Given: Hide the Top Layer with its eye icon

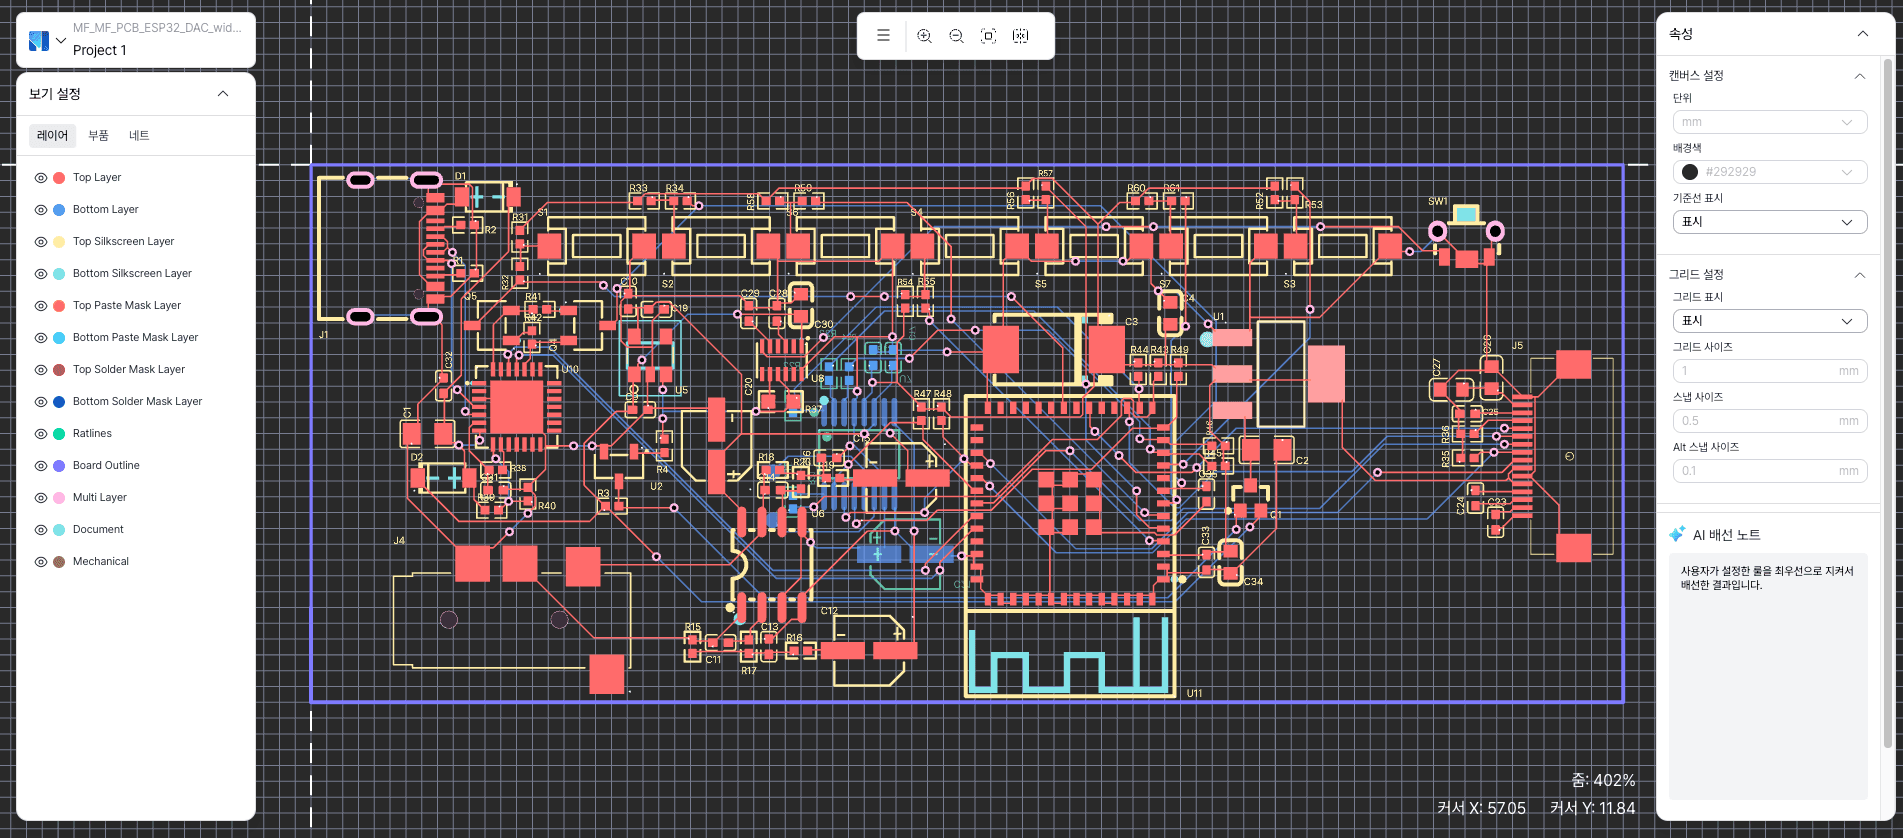Looking at the screenshot, I should (x=41, y=178).
